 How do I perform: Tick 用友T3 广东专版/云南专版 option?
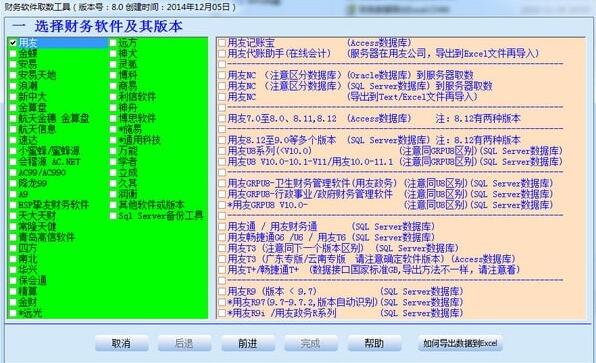pyautogui.click(x=222, y=259)
